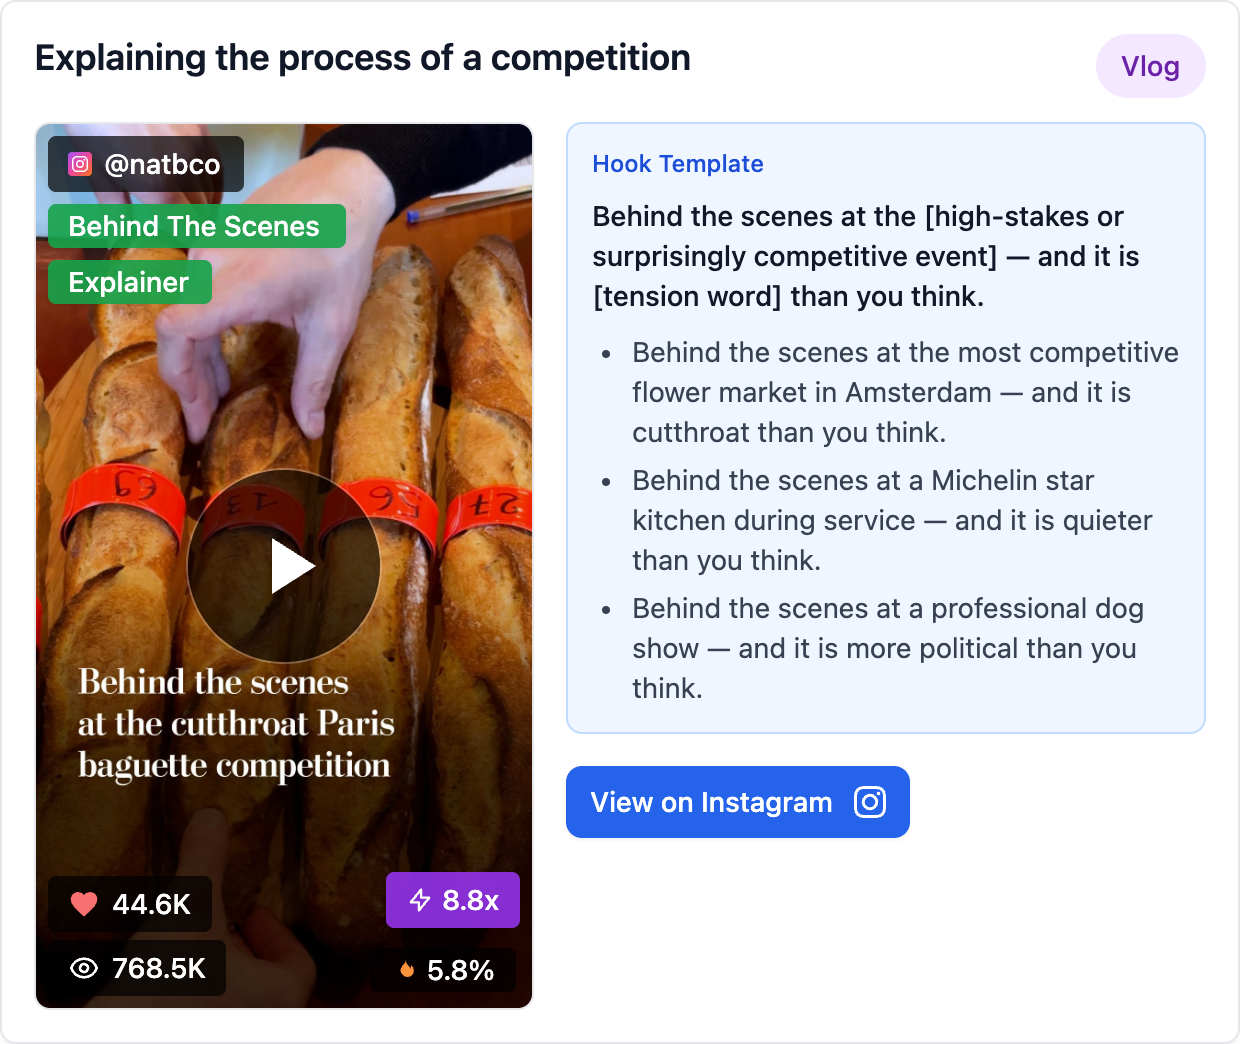The image size is (1240, 1044).
Task: Open the Hook Template heading
Action: click(x=678, y=163)
